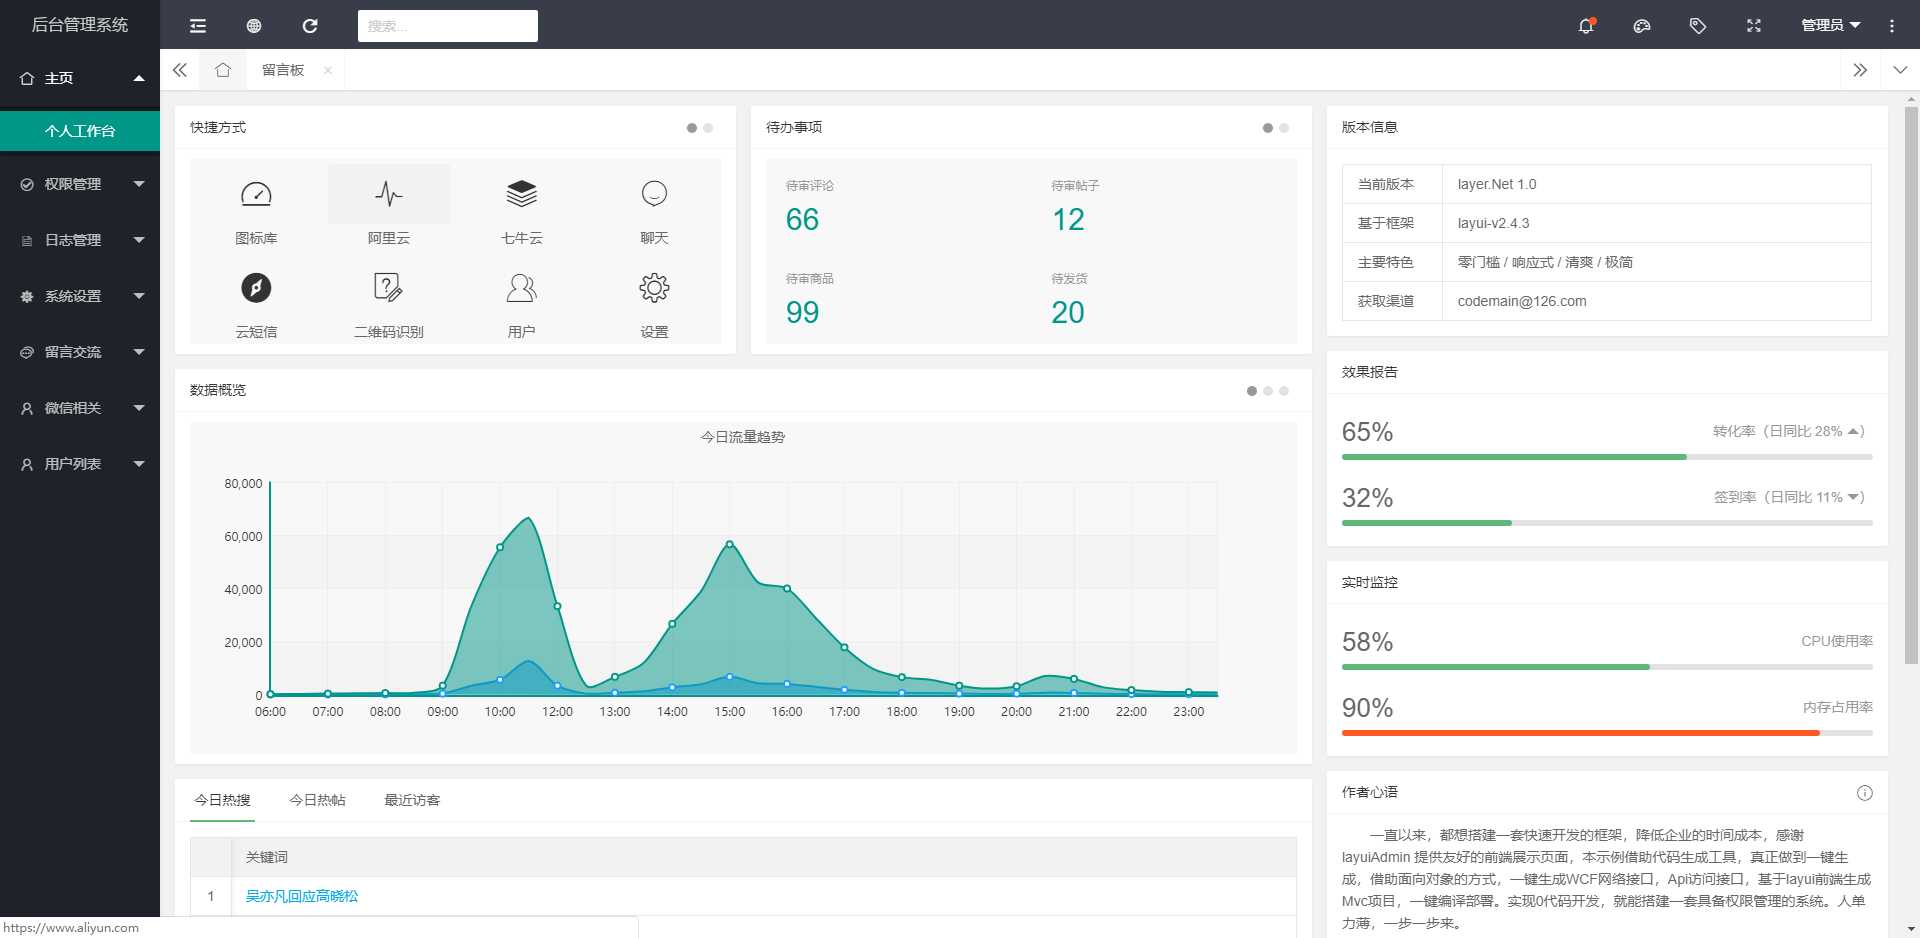Select first carousel dot in 快捷方式

[692, 128]
